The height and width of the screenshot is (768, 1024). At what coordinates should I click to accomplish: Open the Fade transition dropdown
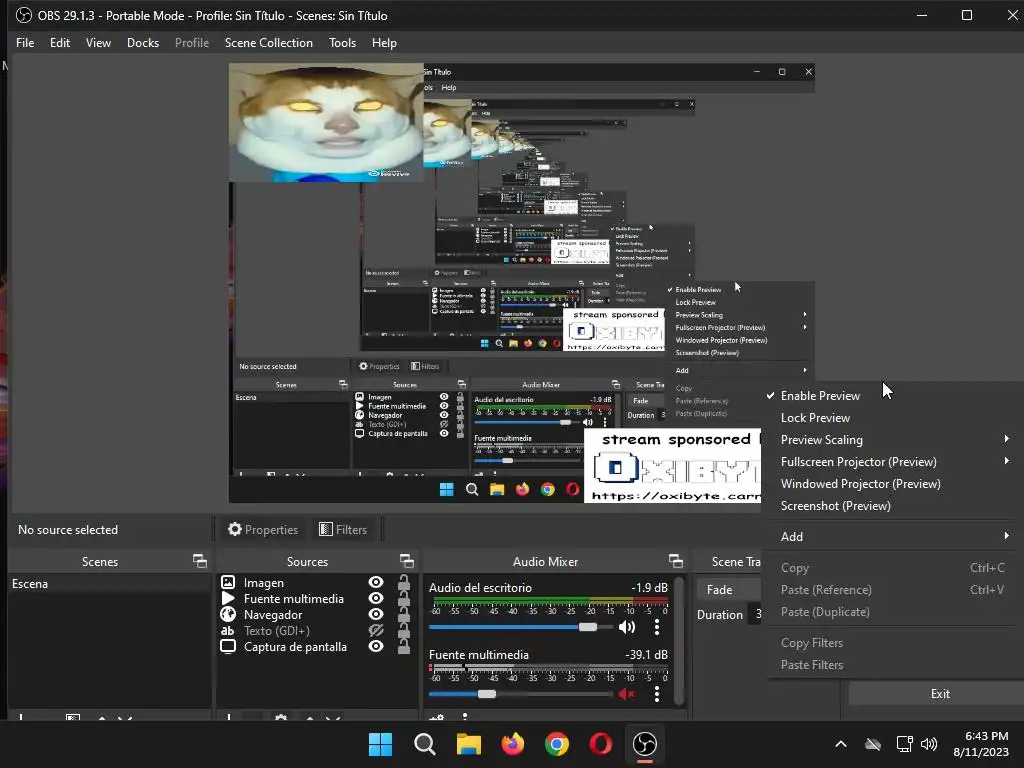(x=728, y=590)
